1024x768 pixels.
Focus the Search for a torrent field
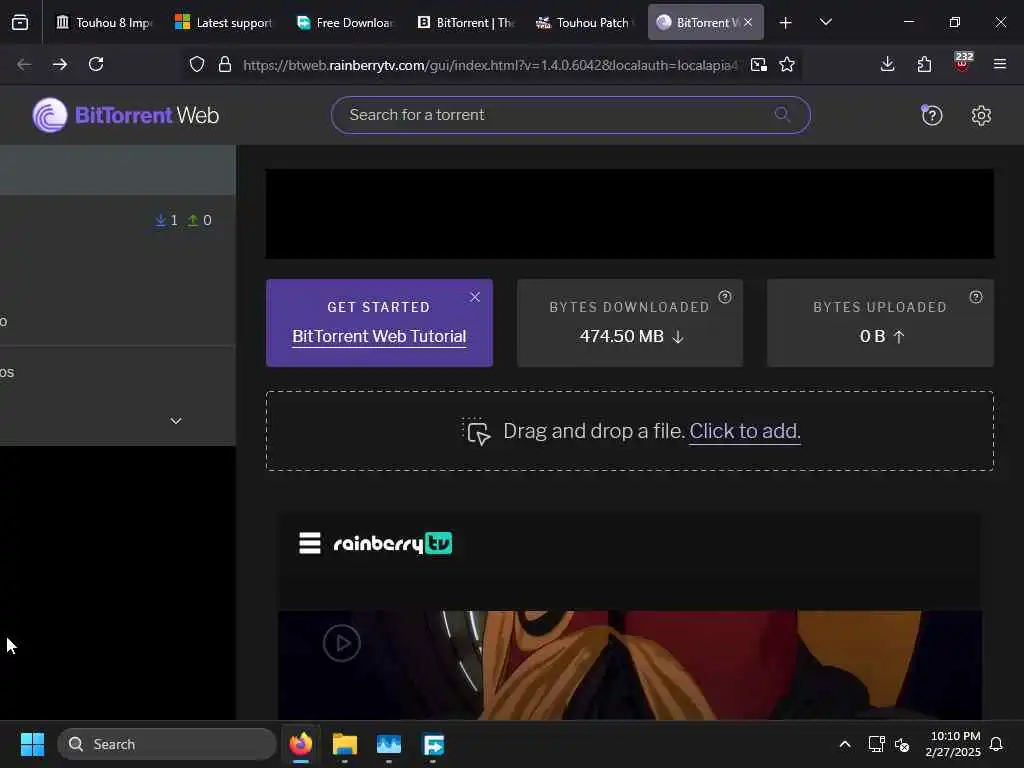(570, 115)
